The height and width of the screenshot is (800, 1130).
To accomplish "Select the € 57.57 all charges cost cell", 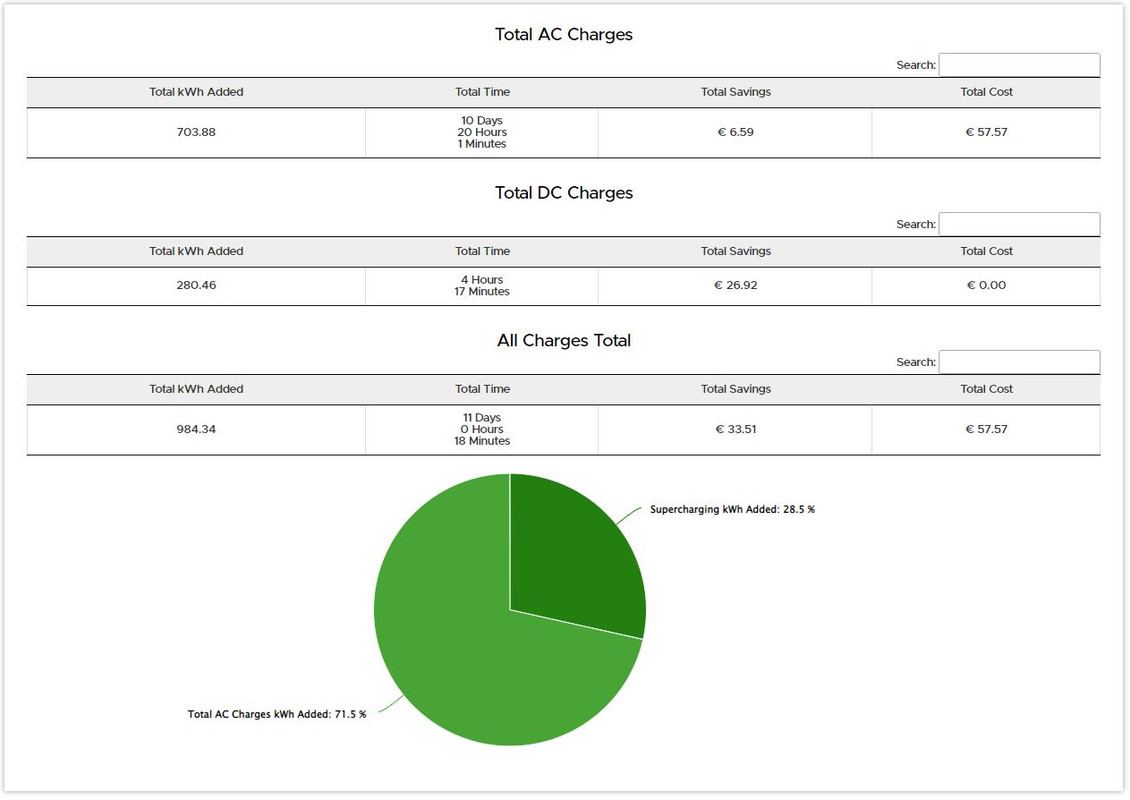I will coord(986,430).
